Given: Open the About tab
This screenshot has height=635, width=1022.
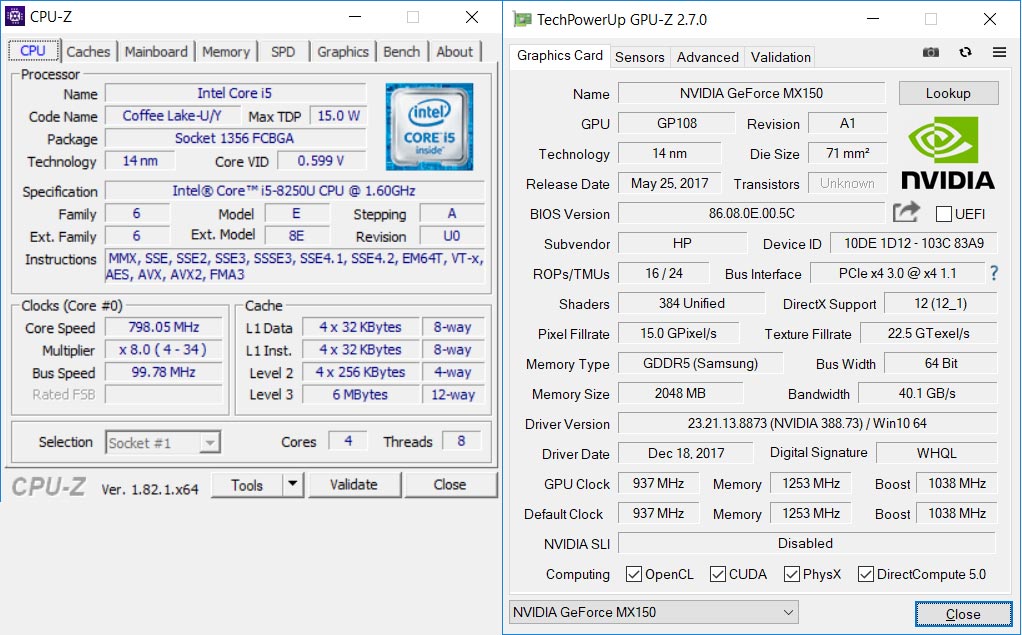Looking at the screenshot, I should (454, 52).
